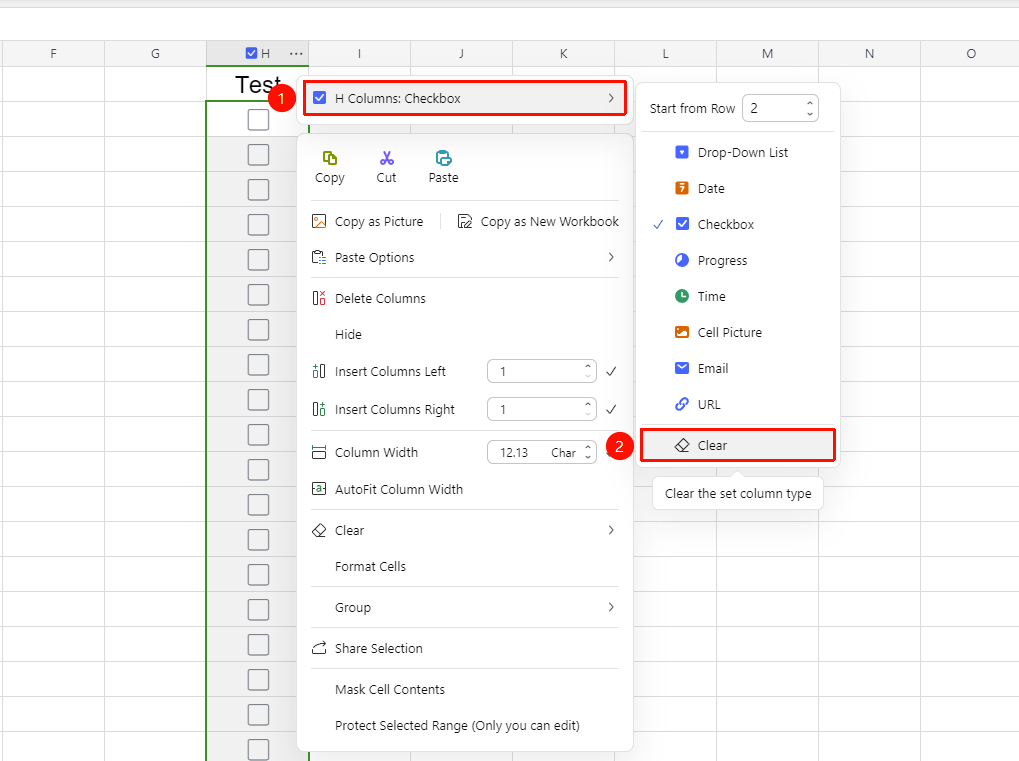The height and width of the screenshot is (761, 1019).
Task: Confirm Insert Columns Right checkmark
Action: (x=611, y=409)
